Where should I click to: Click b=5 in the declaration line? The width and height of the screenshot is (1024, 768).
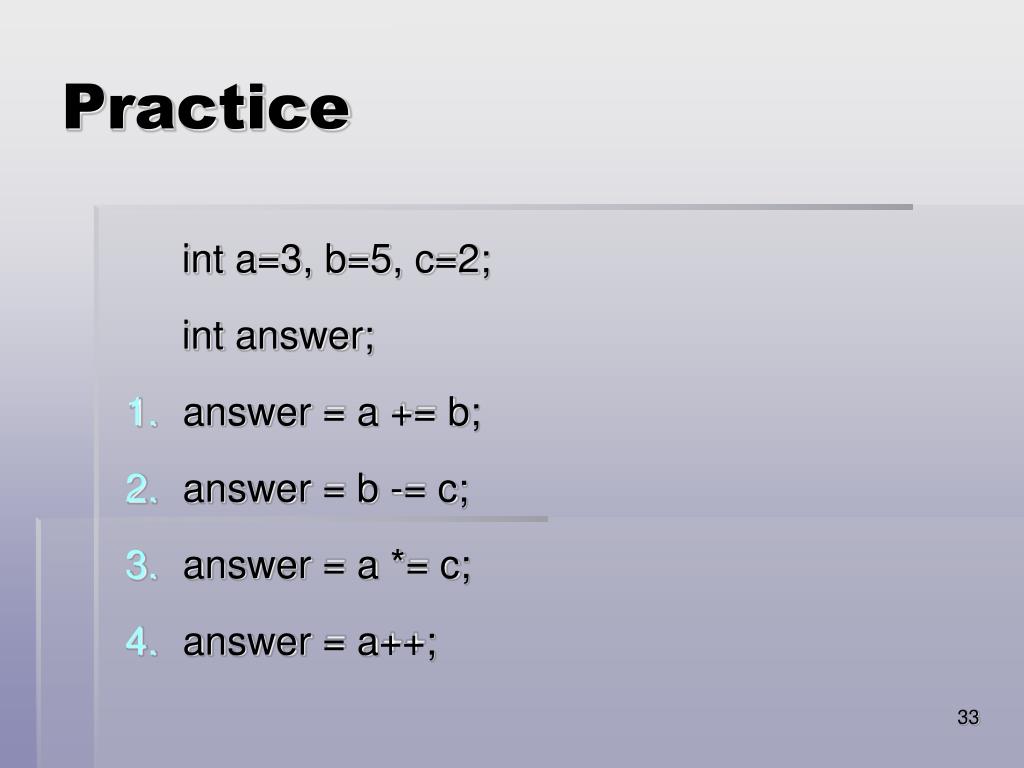(359, 259)
